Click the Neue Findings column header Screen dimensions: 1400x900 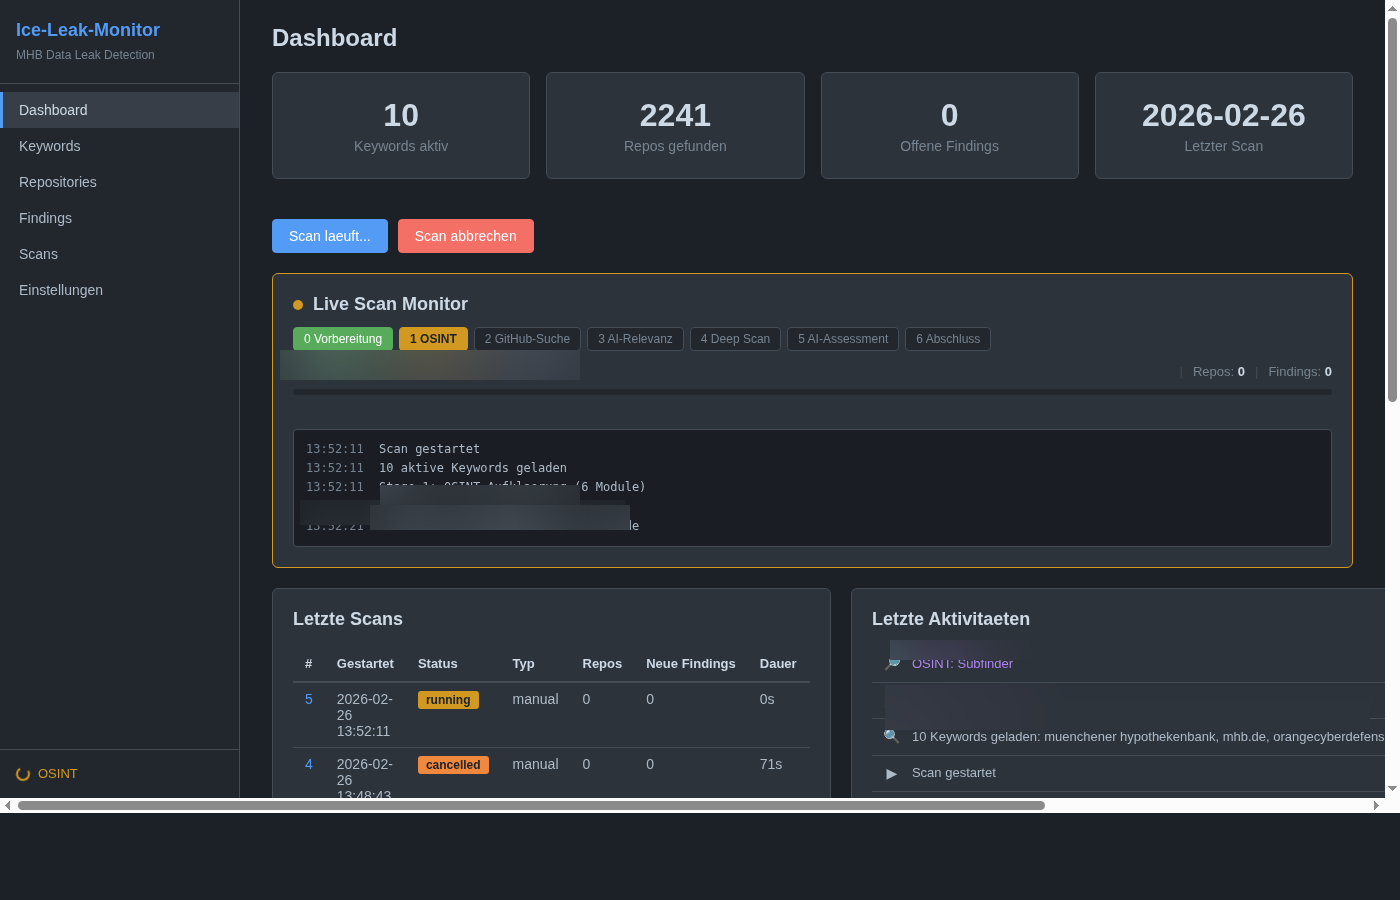691,664
